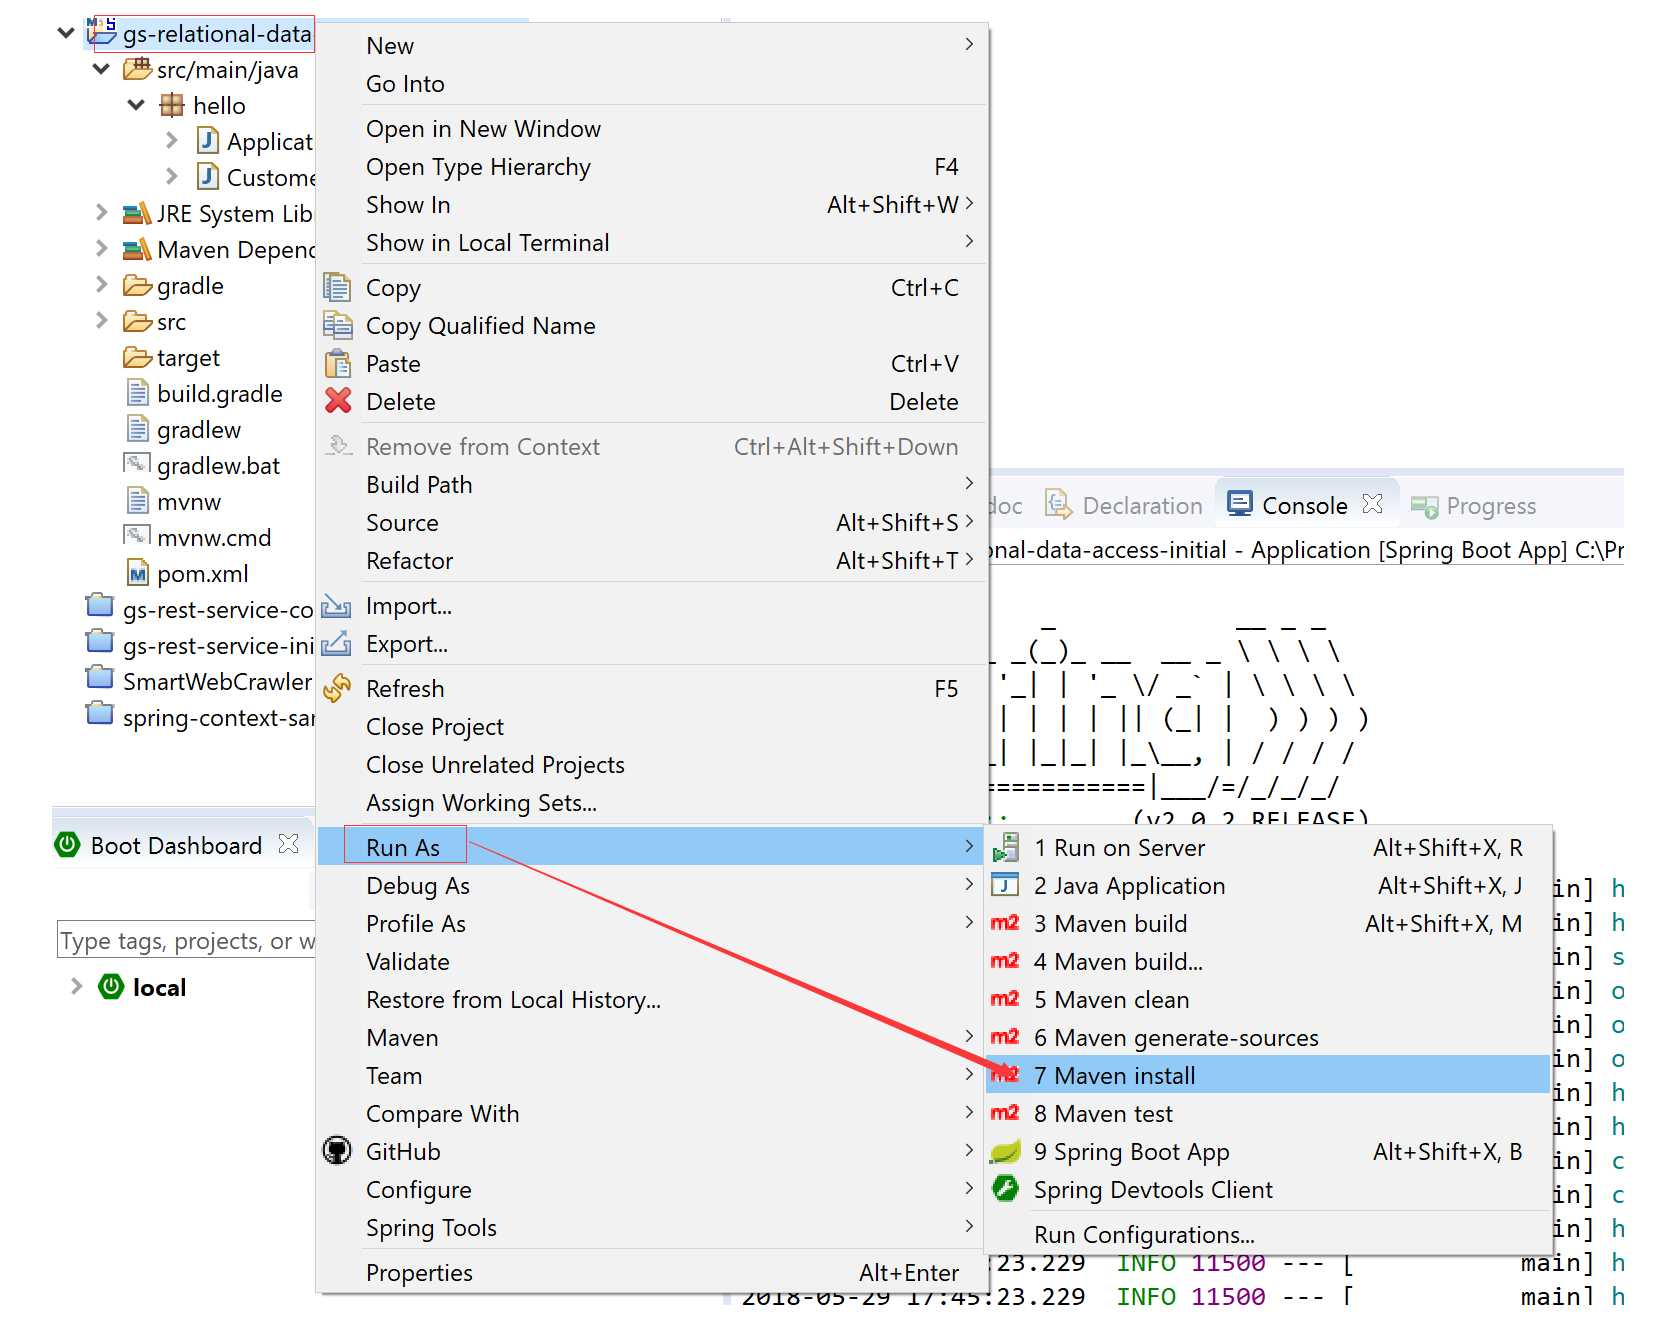Choose Run Configurations... entry
1656x1329 pixels.
pyautogui.click(x=1268, y=1235)
